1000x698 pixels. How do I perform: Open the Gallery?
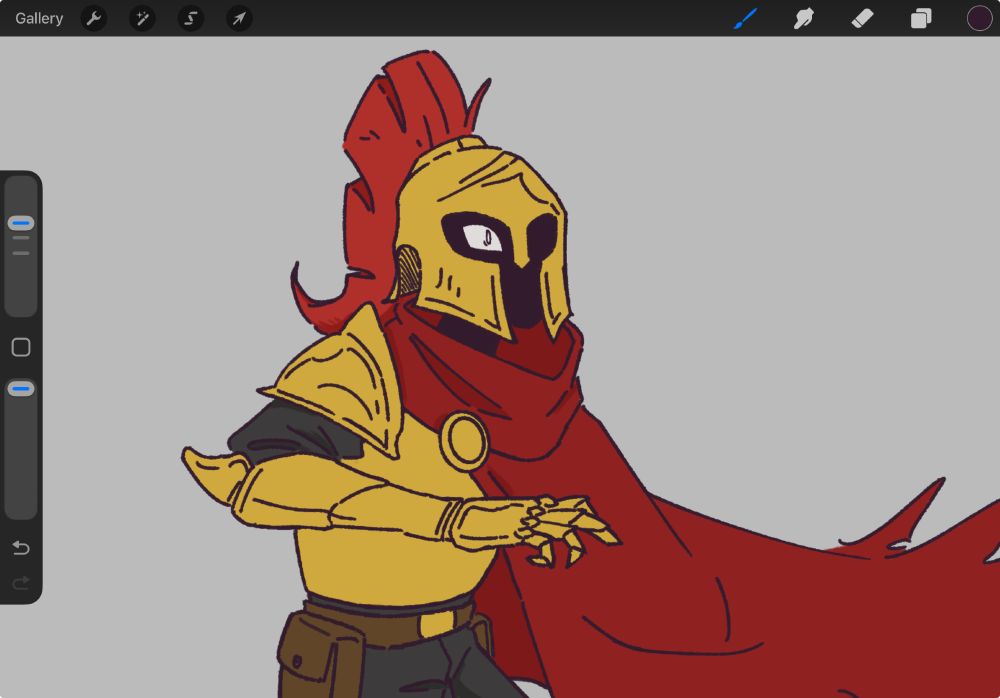point(39,19)
